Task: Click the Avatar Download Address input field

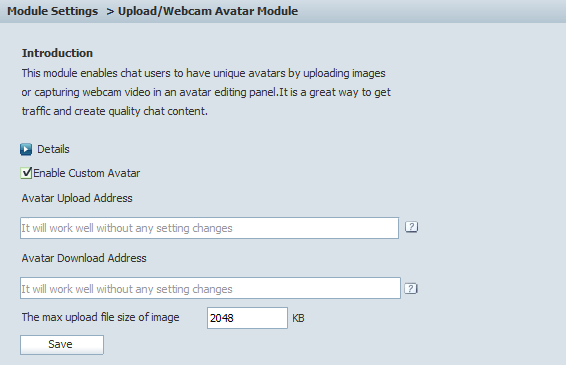Action: (x=210, y=288)
